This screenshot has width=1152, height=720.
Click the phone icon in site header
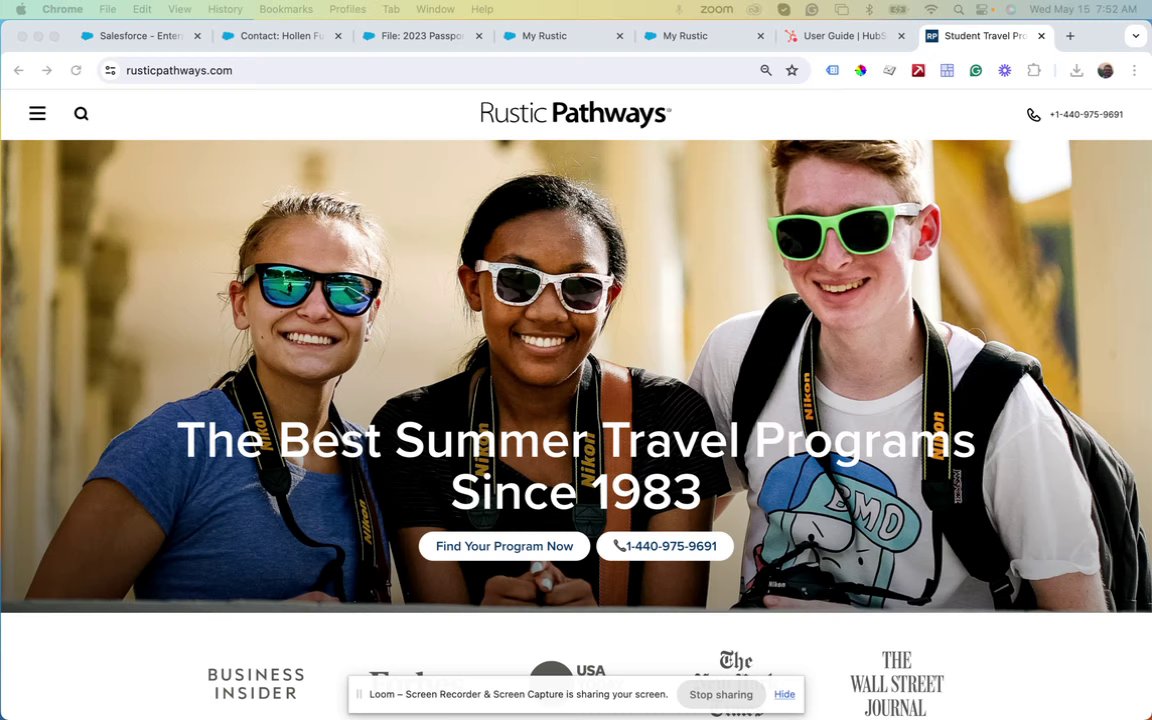pos(1034,115)
